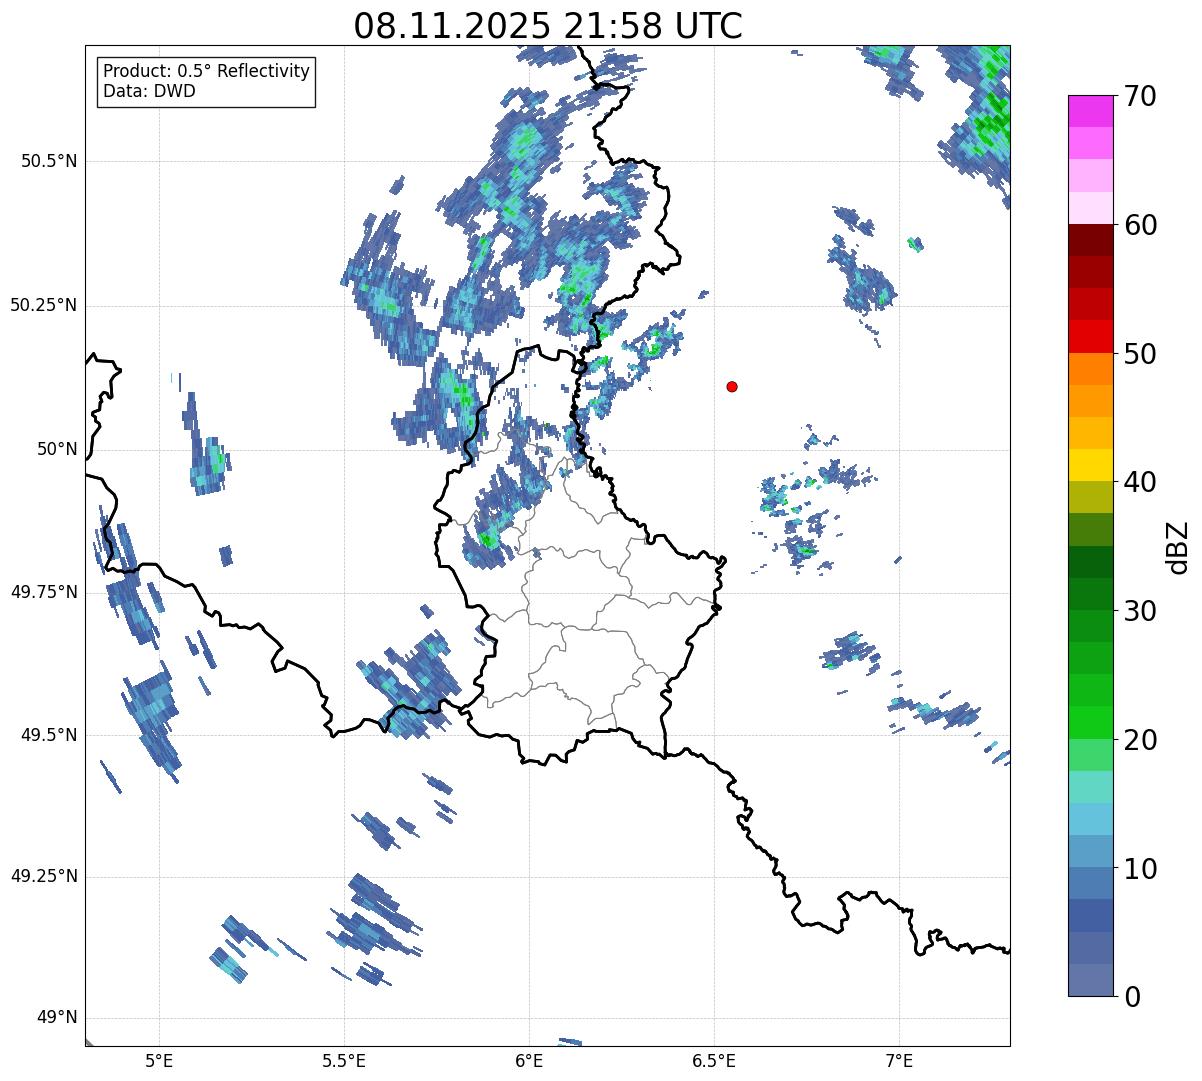Click the 50°N latitude label
Image resolution: width=1202 pixels, height=1081 pixels.
(x=57, y=449)
